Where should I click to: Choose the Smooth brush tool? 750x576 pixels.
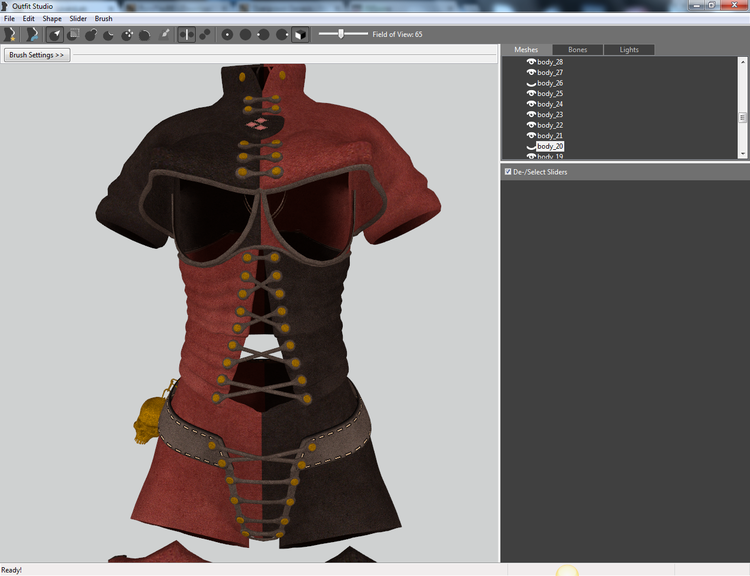(x=145, y=34)
